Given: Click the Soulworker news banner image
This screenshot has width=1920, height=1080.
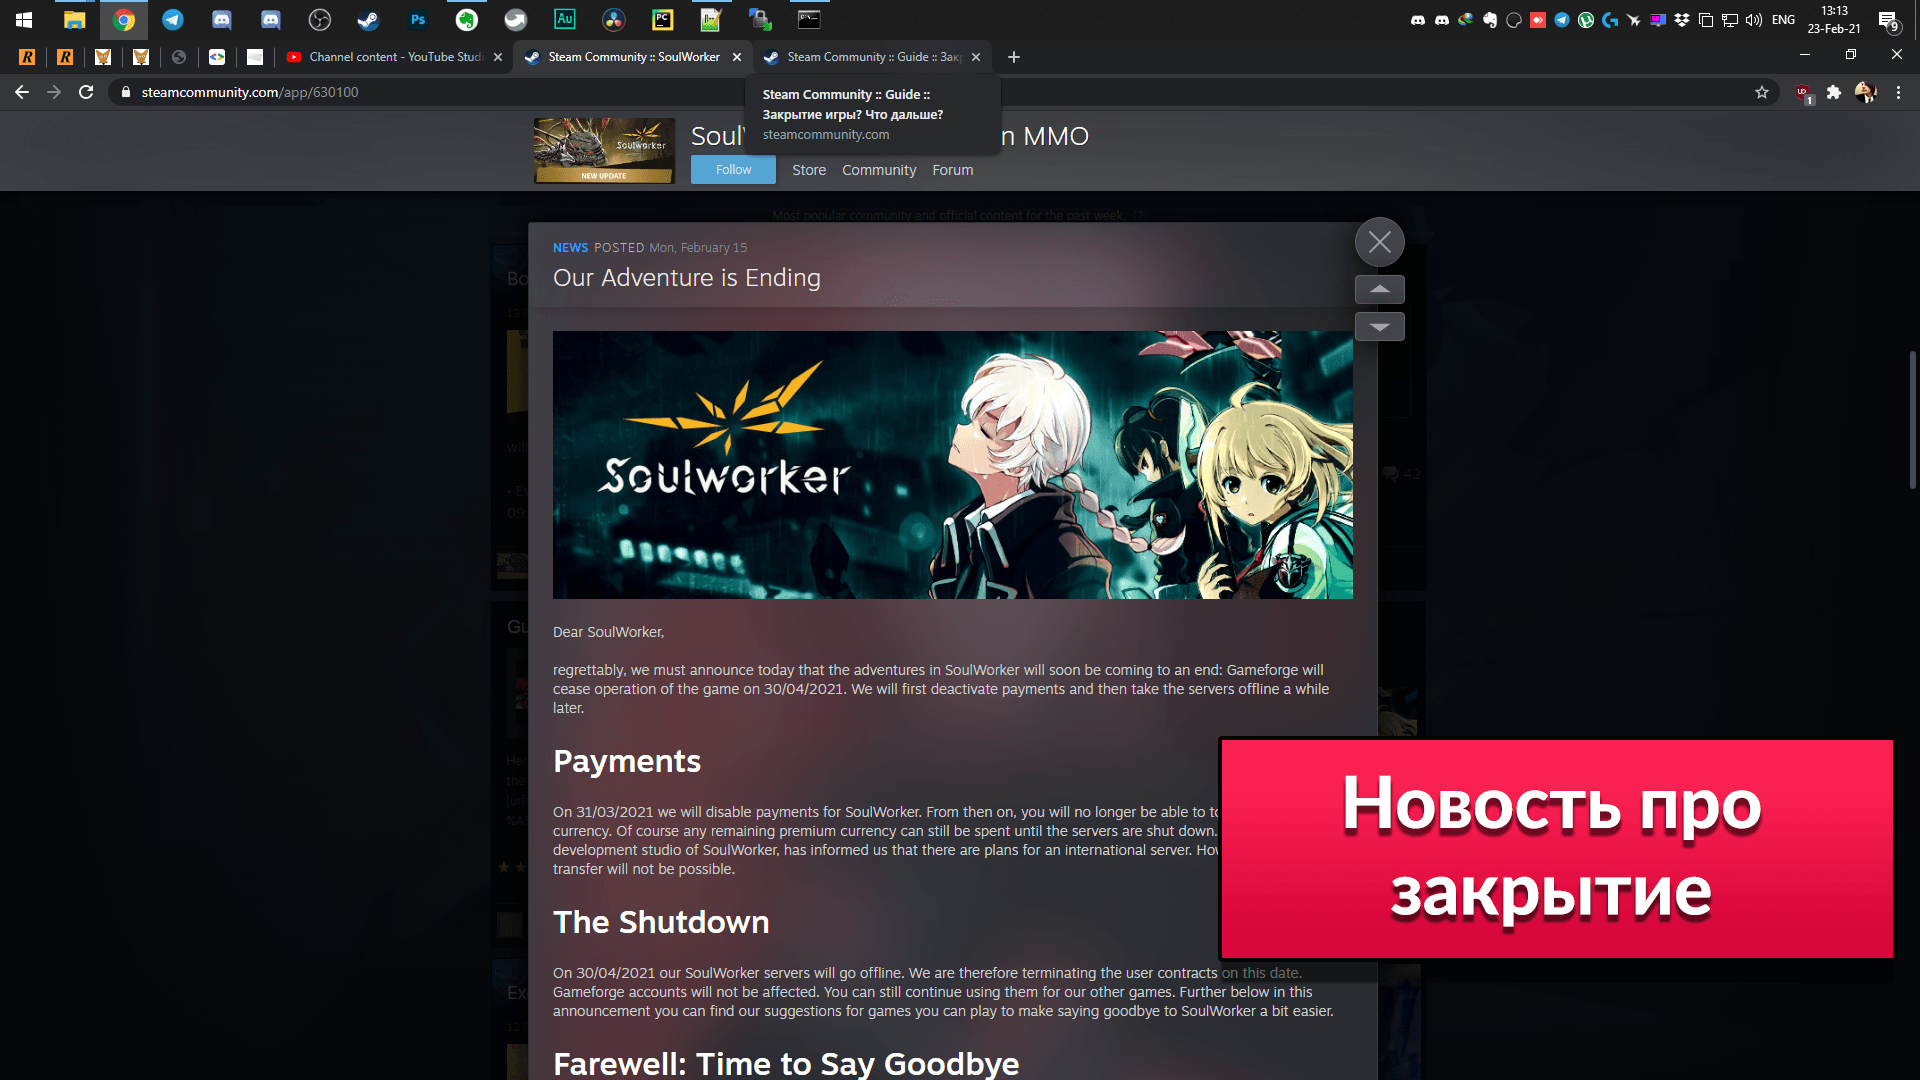Looking at the screenshot, I should [x=953, y=465].
